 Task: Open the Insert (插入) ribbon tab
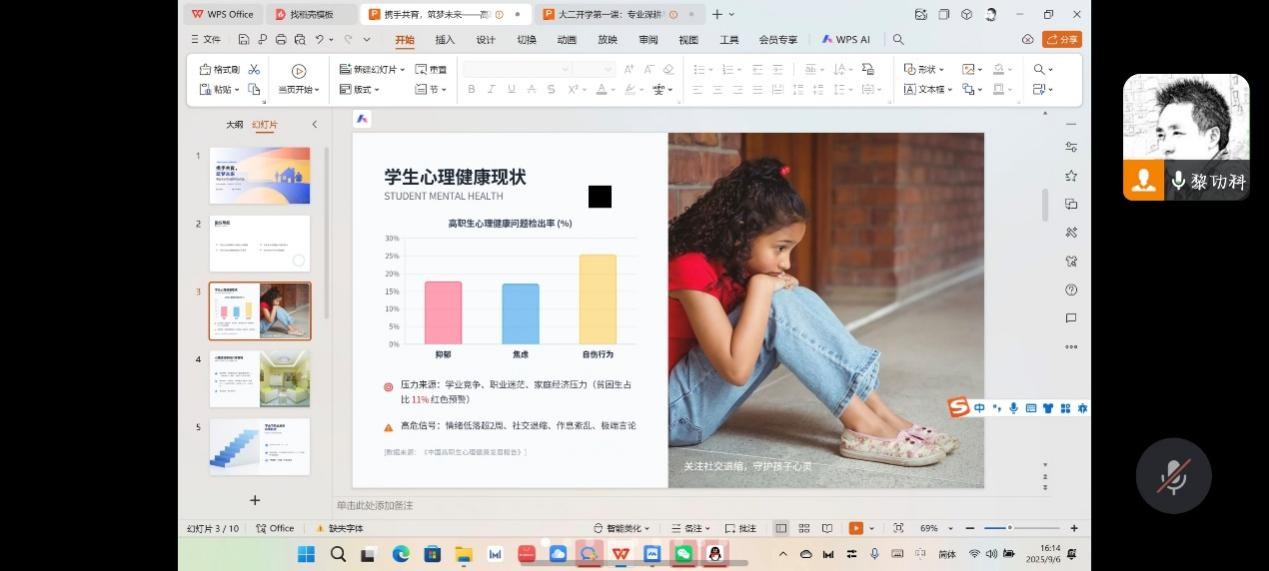point(444,40)
